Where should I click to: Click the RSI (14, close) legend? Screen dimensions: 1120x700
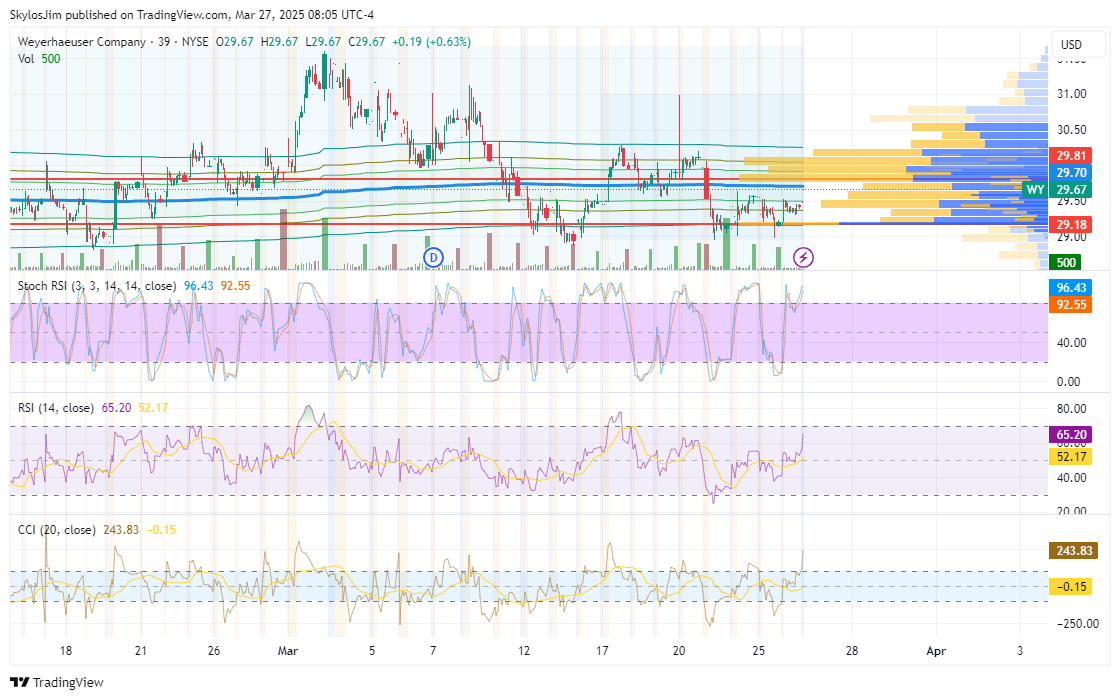point(56,408)
